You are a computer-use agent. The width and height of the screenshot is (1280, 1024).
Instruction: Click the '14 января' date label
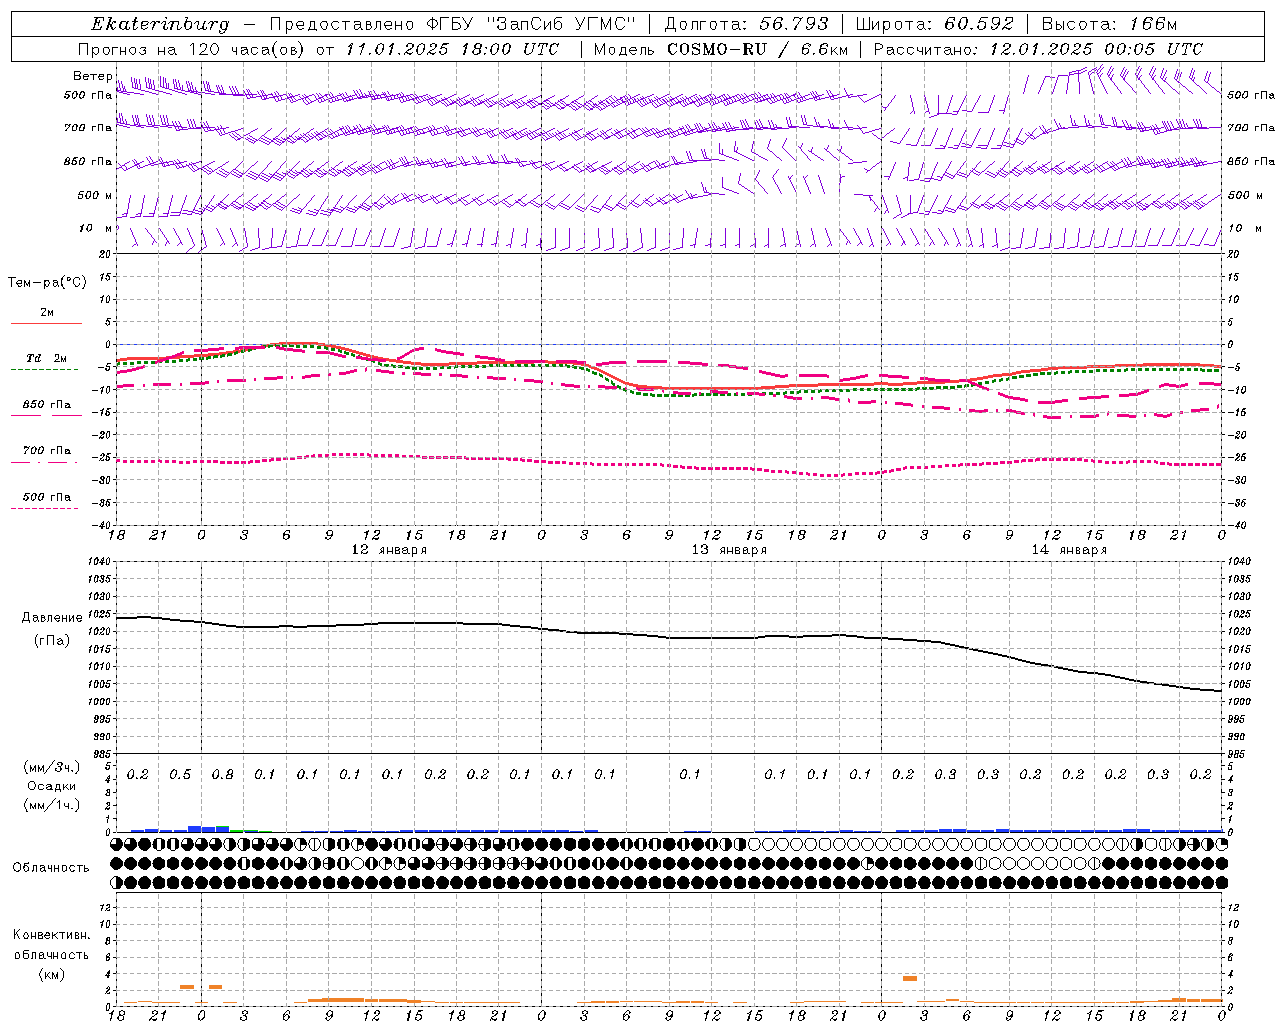(1069, 550)
